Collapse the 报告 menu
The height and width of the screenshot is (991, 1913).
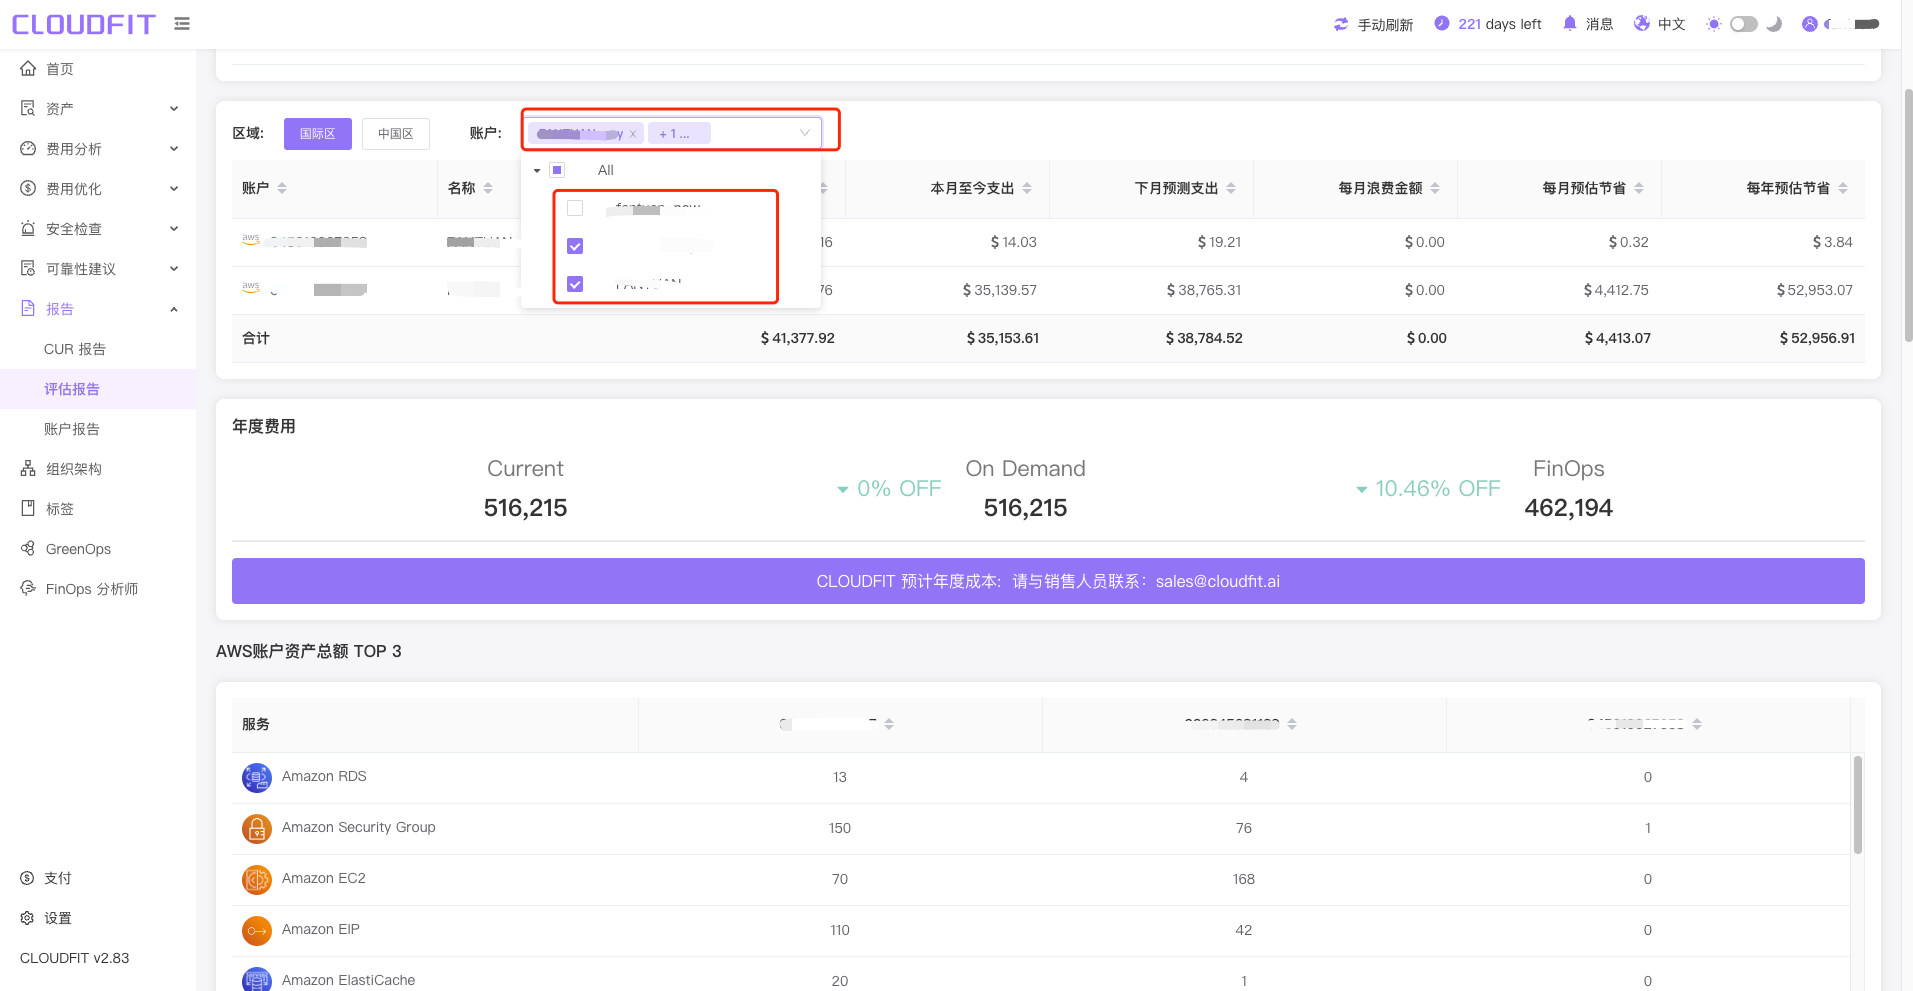98,309
